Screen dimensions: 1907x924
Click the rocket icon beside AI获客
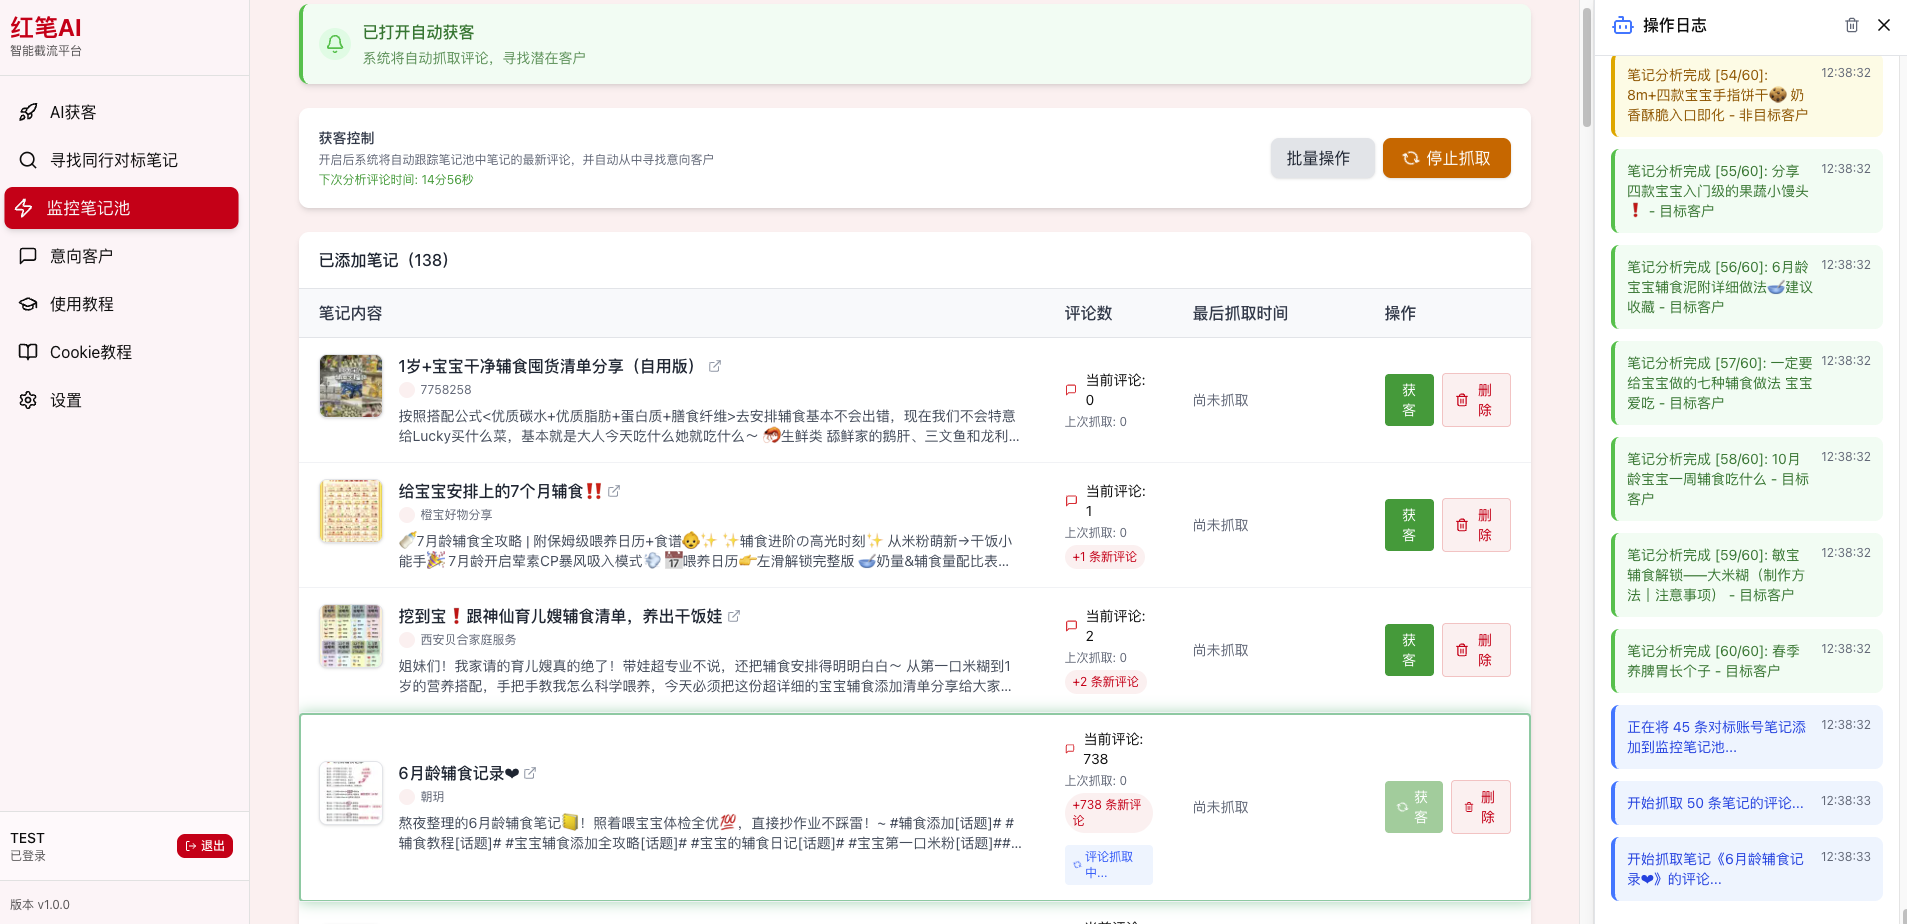(x=28, y=112)
